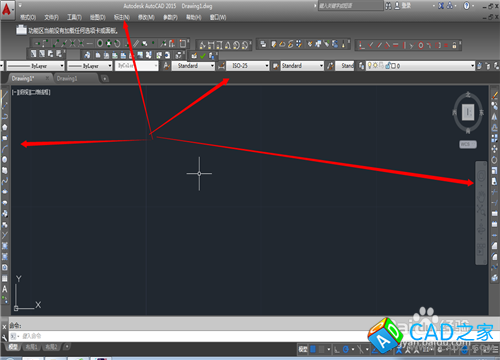
Task: Toggle layer 0 lock padlock icon
Action: click(388, 66)
